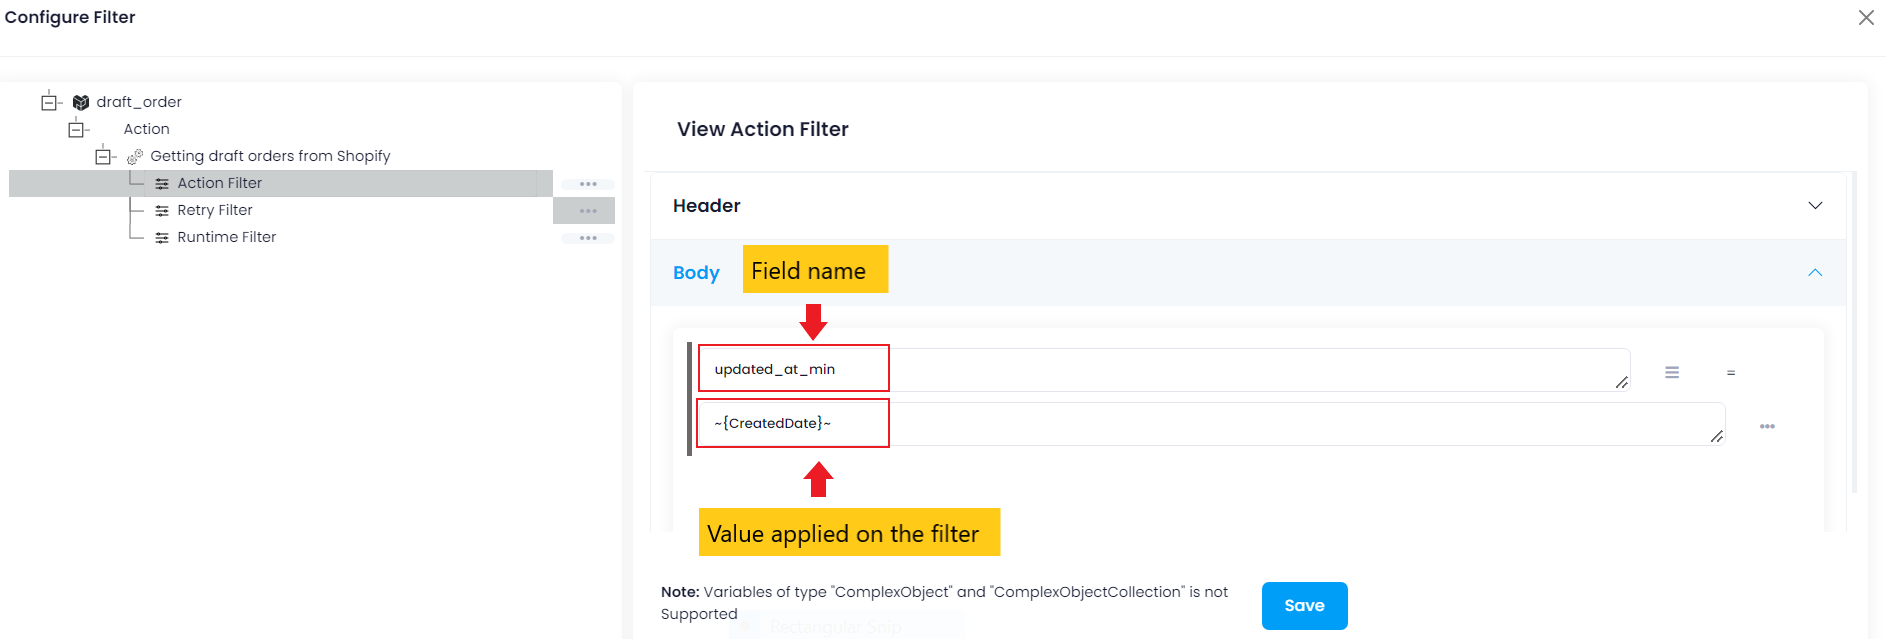Expand the Header section chevron
Image resolution: width=1886 pixels, height=639 pixels.
1815,206
